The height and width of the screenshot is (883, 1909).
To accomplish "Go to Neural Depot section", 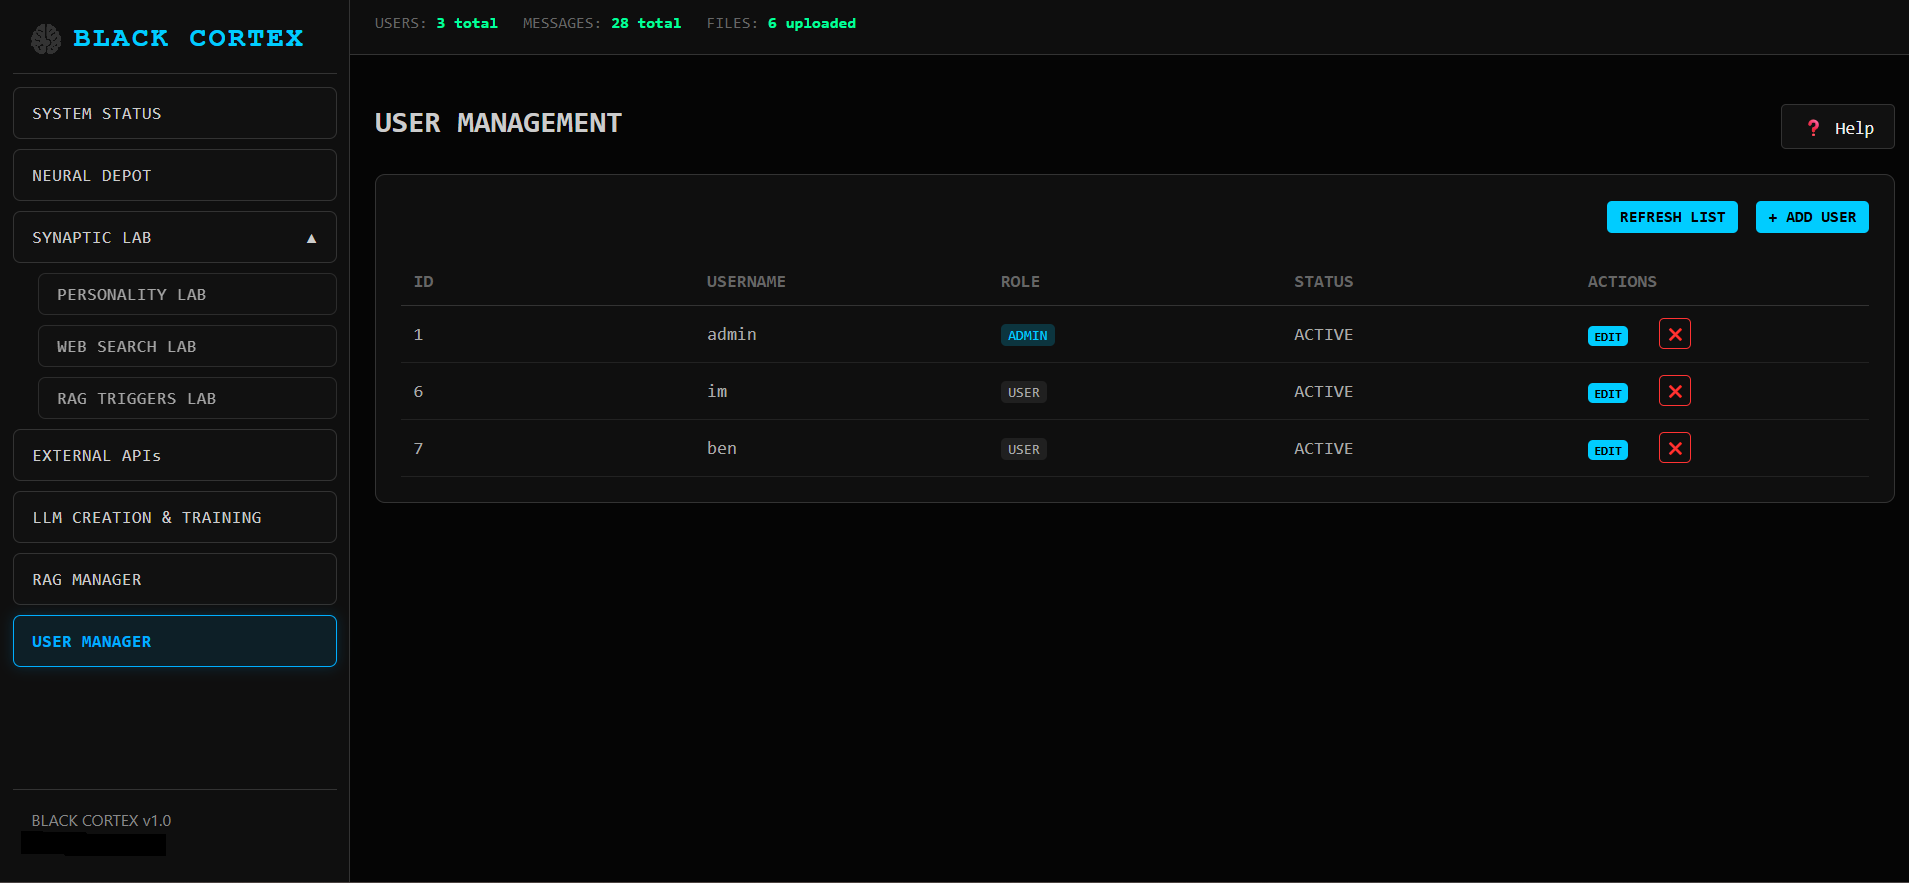I will point(175,175).
